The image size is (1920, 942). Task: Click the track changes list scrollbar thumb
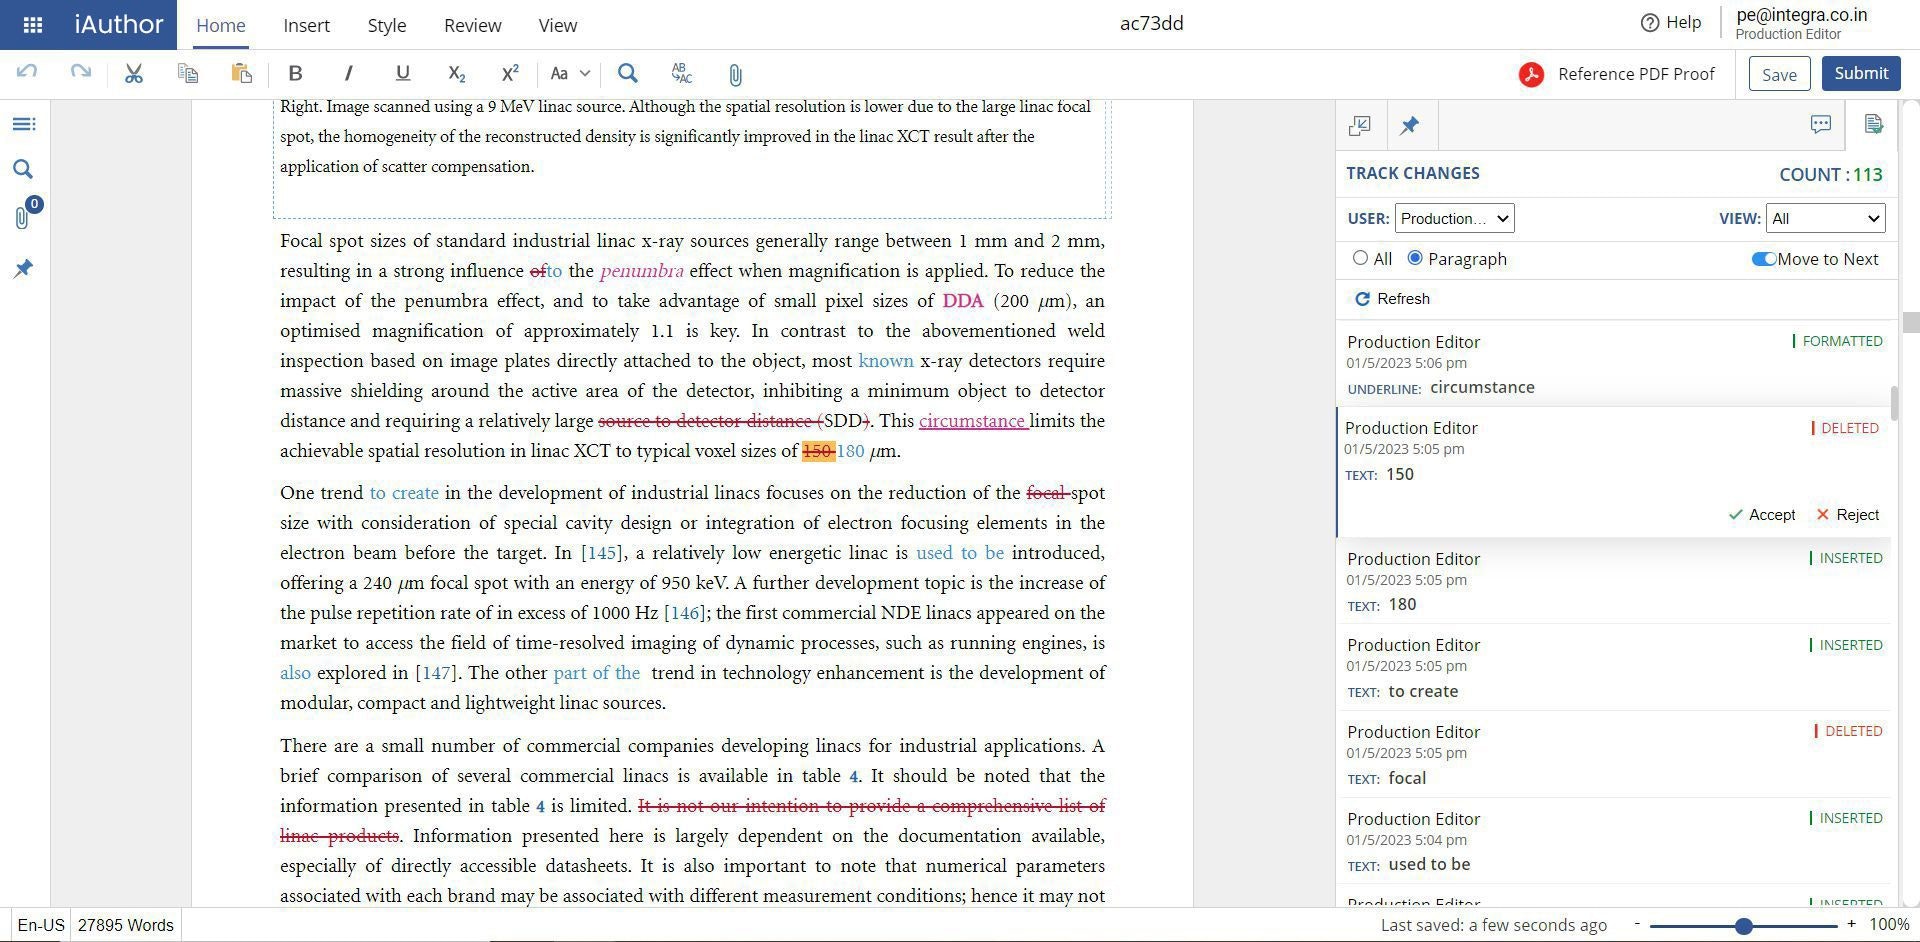coord(1894,403)
